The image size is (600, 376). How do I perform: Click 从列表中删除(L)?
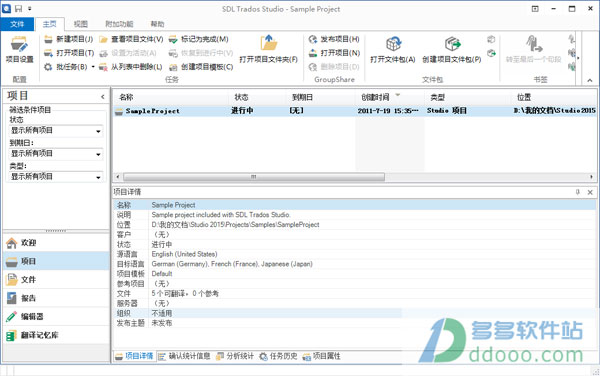[x=130, y=67]
